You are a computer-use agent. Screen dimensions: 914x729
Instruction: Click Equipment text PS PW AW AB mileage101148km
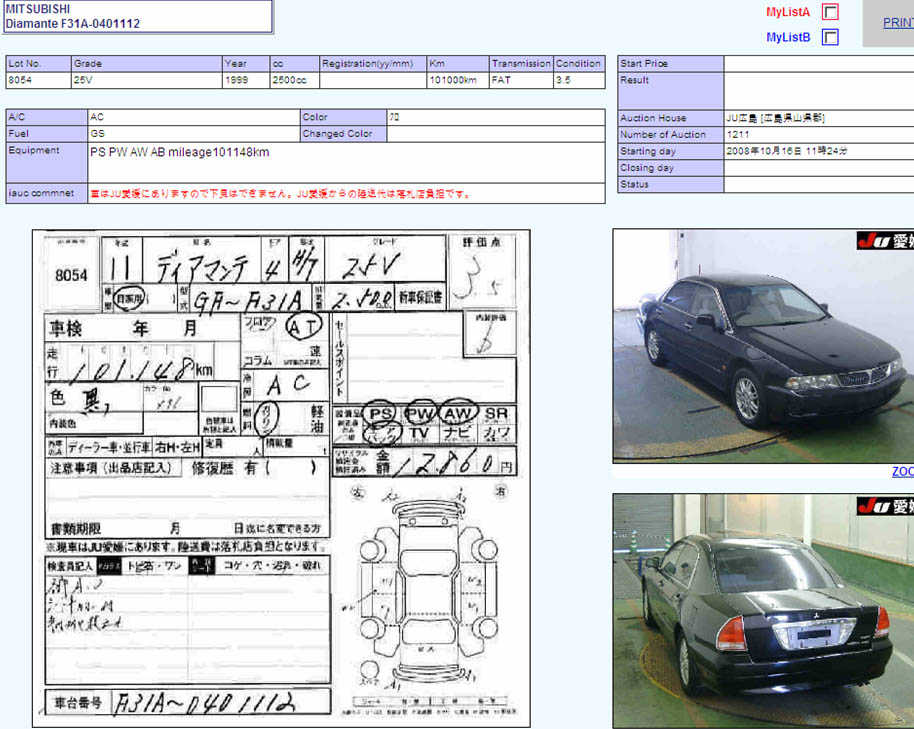click(180, 152)
